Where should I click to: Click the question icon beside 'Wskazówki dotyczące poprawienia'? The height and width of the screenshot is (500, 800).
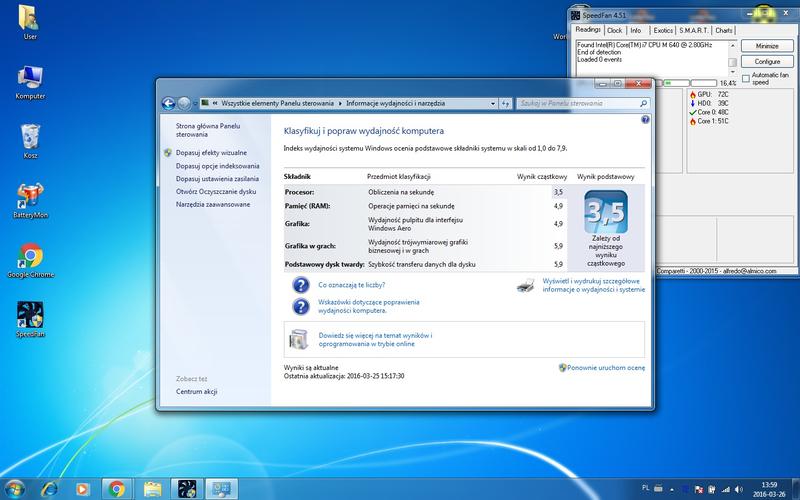pos(301,306)
